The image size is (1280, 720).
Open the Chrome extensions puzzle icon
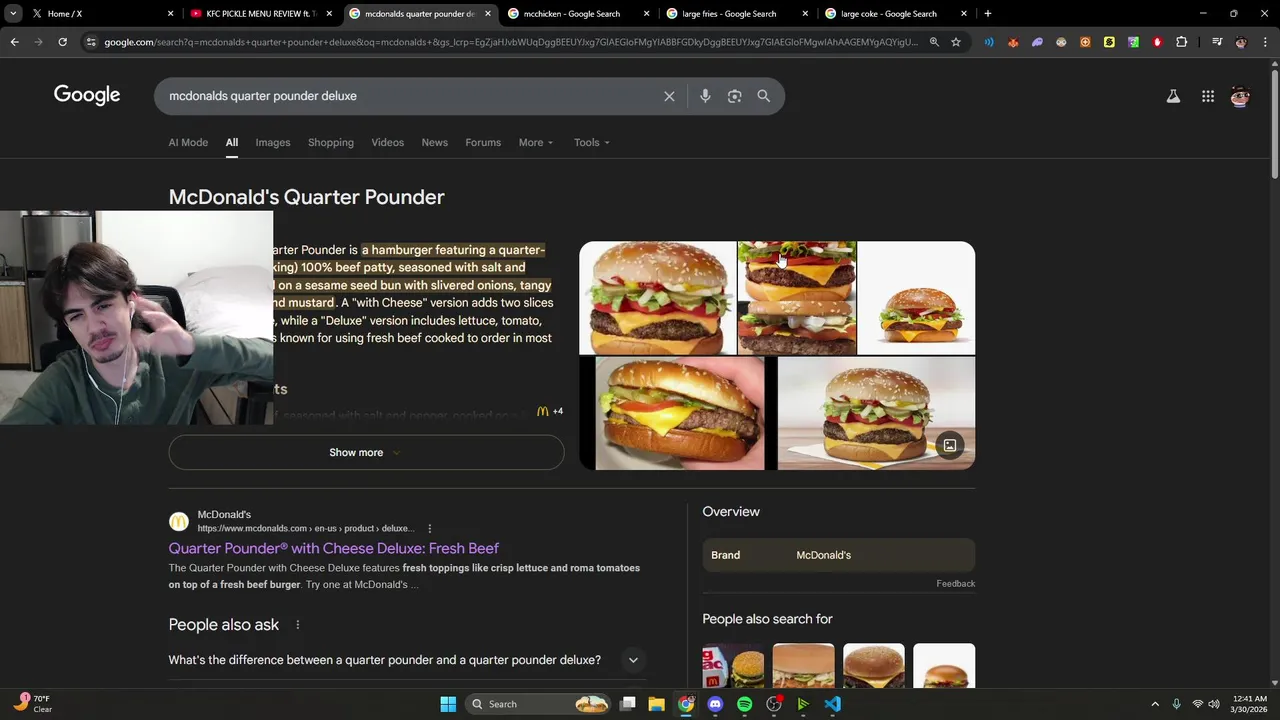tap(1182, 42)
